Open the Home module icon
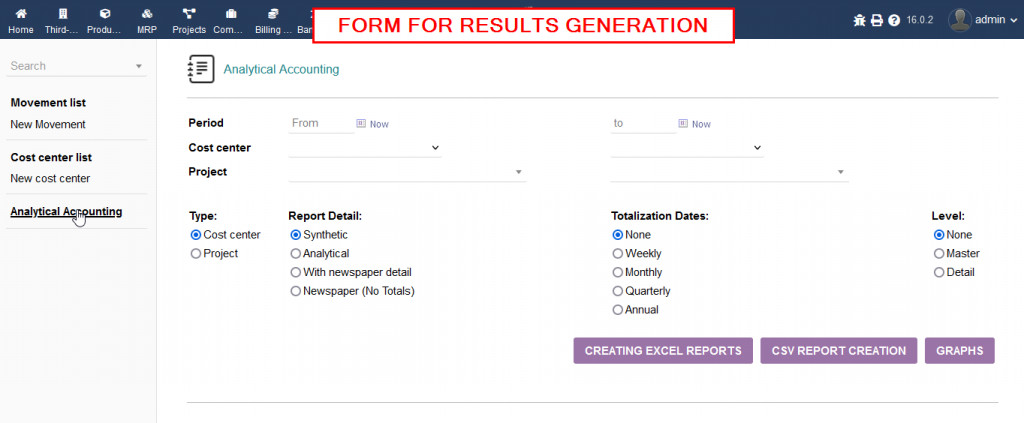1024x423 pixels. tap(20, 15)
